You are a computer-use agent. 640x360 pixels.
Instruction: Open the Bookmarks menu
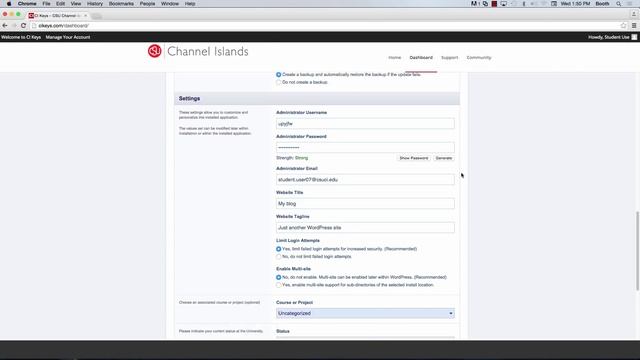point(121,4)
